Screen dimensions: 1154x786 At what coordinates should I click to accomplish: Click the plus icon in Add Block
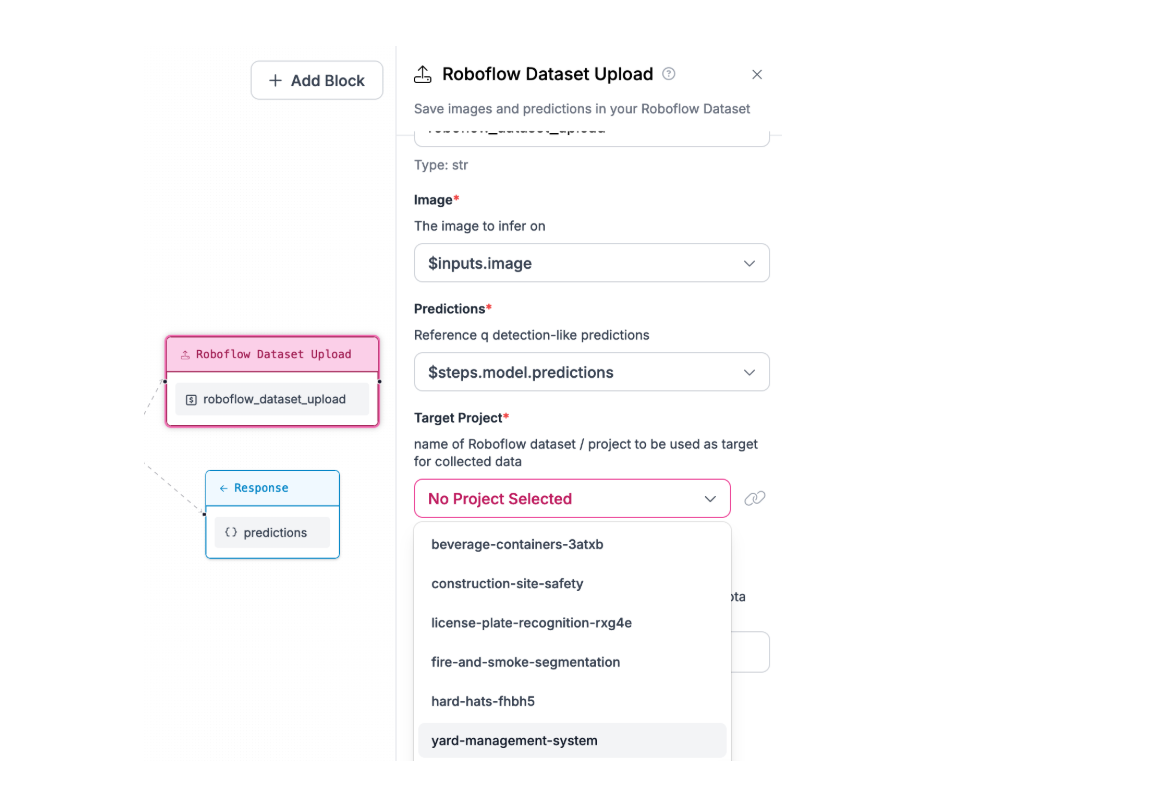(x=275, y=81)
